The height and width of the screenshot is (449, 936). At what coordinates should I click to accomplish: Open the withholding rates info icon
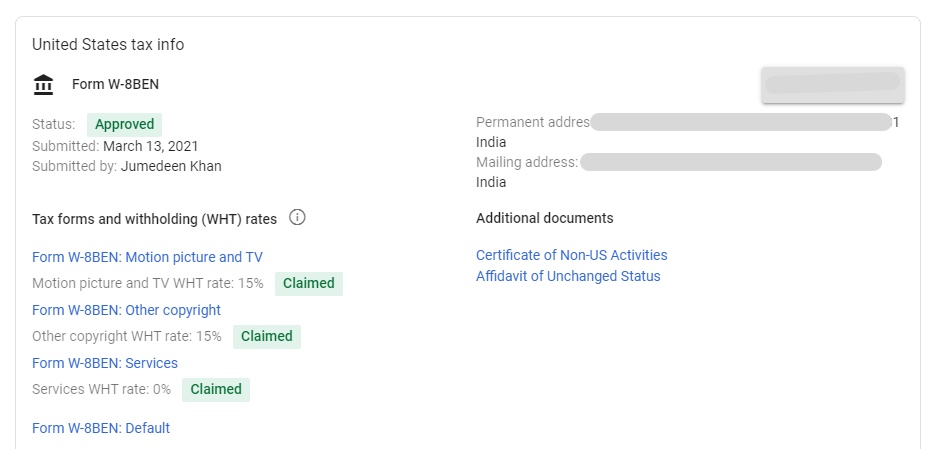(x=297, y=217)
